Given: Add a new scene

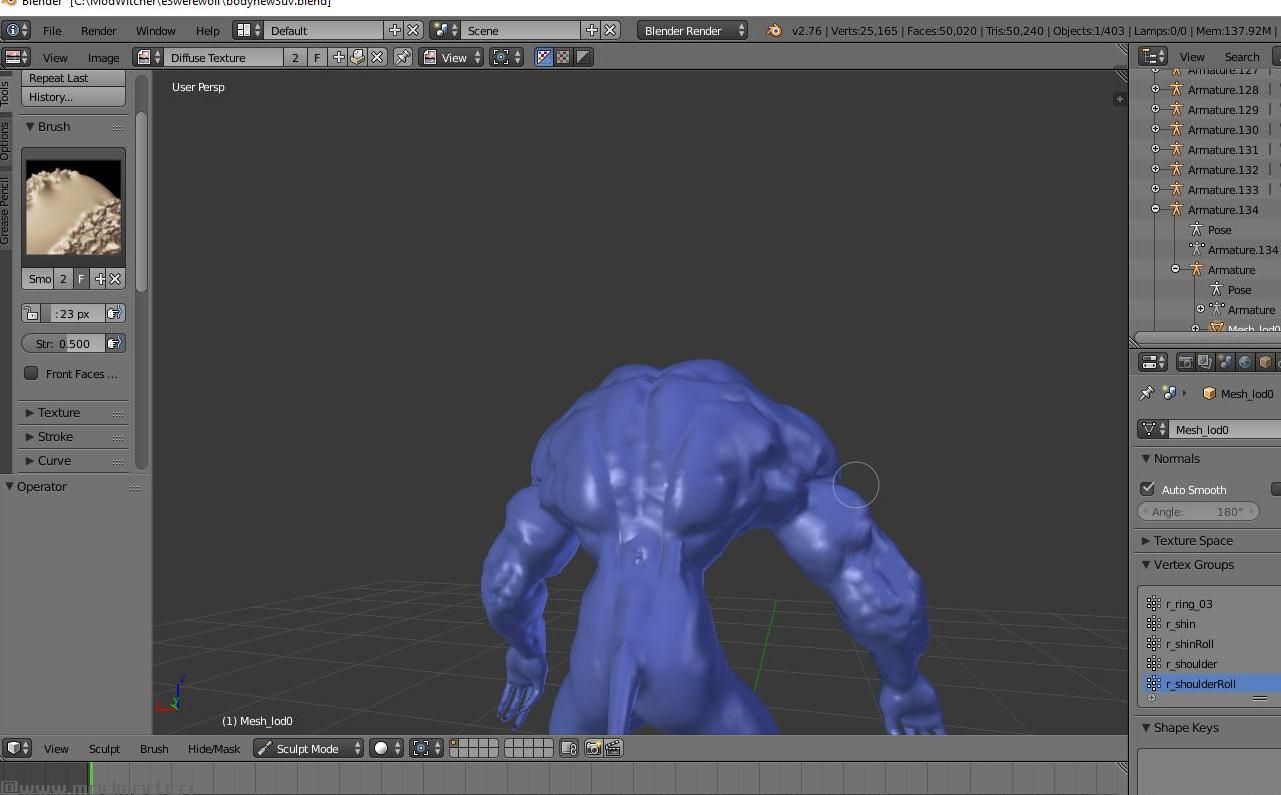Looking at the screenshot, I should (x=592, y=30).
